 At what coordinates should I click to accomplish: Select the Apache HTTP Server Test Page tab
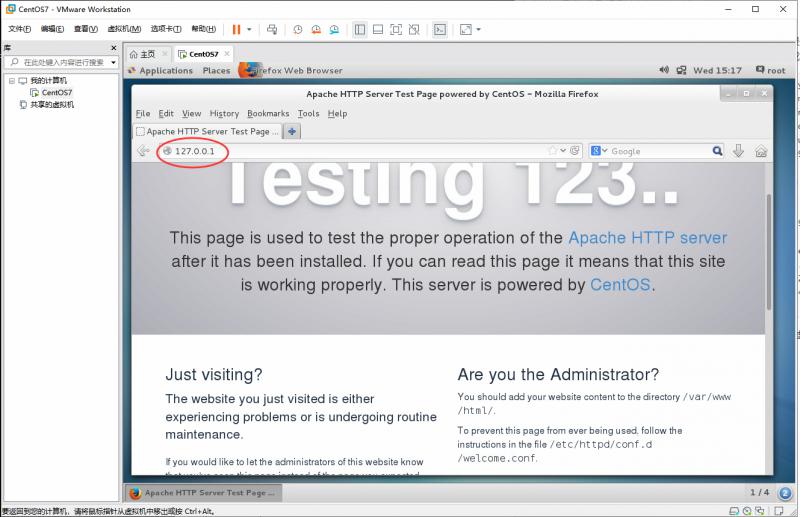207,131
